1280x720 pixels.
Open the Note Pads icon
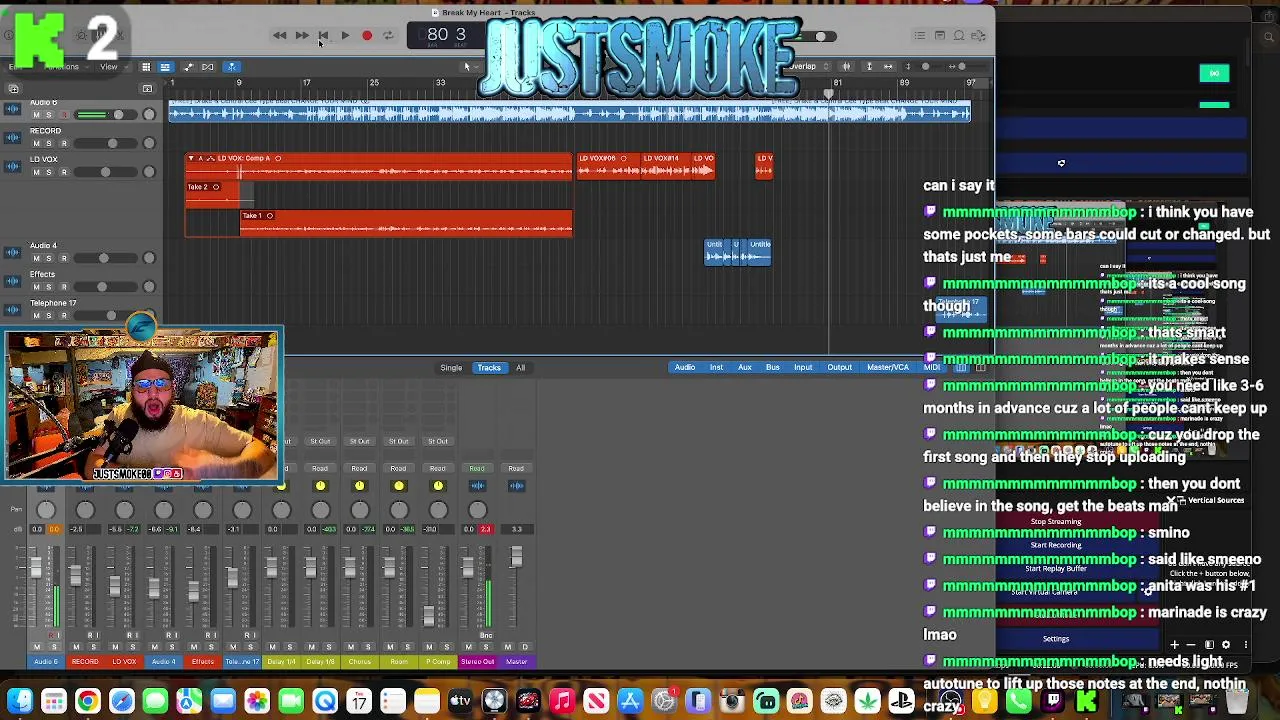pos(939,36)
